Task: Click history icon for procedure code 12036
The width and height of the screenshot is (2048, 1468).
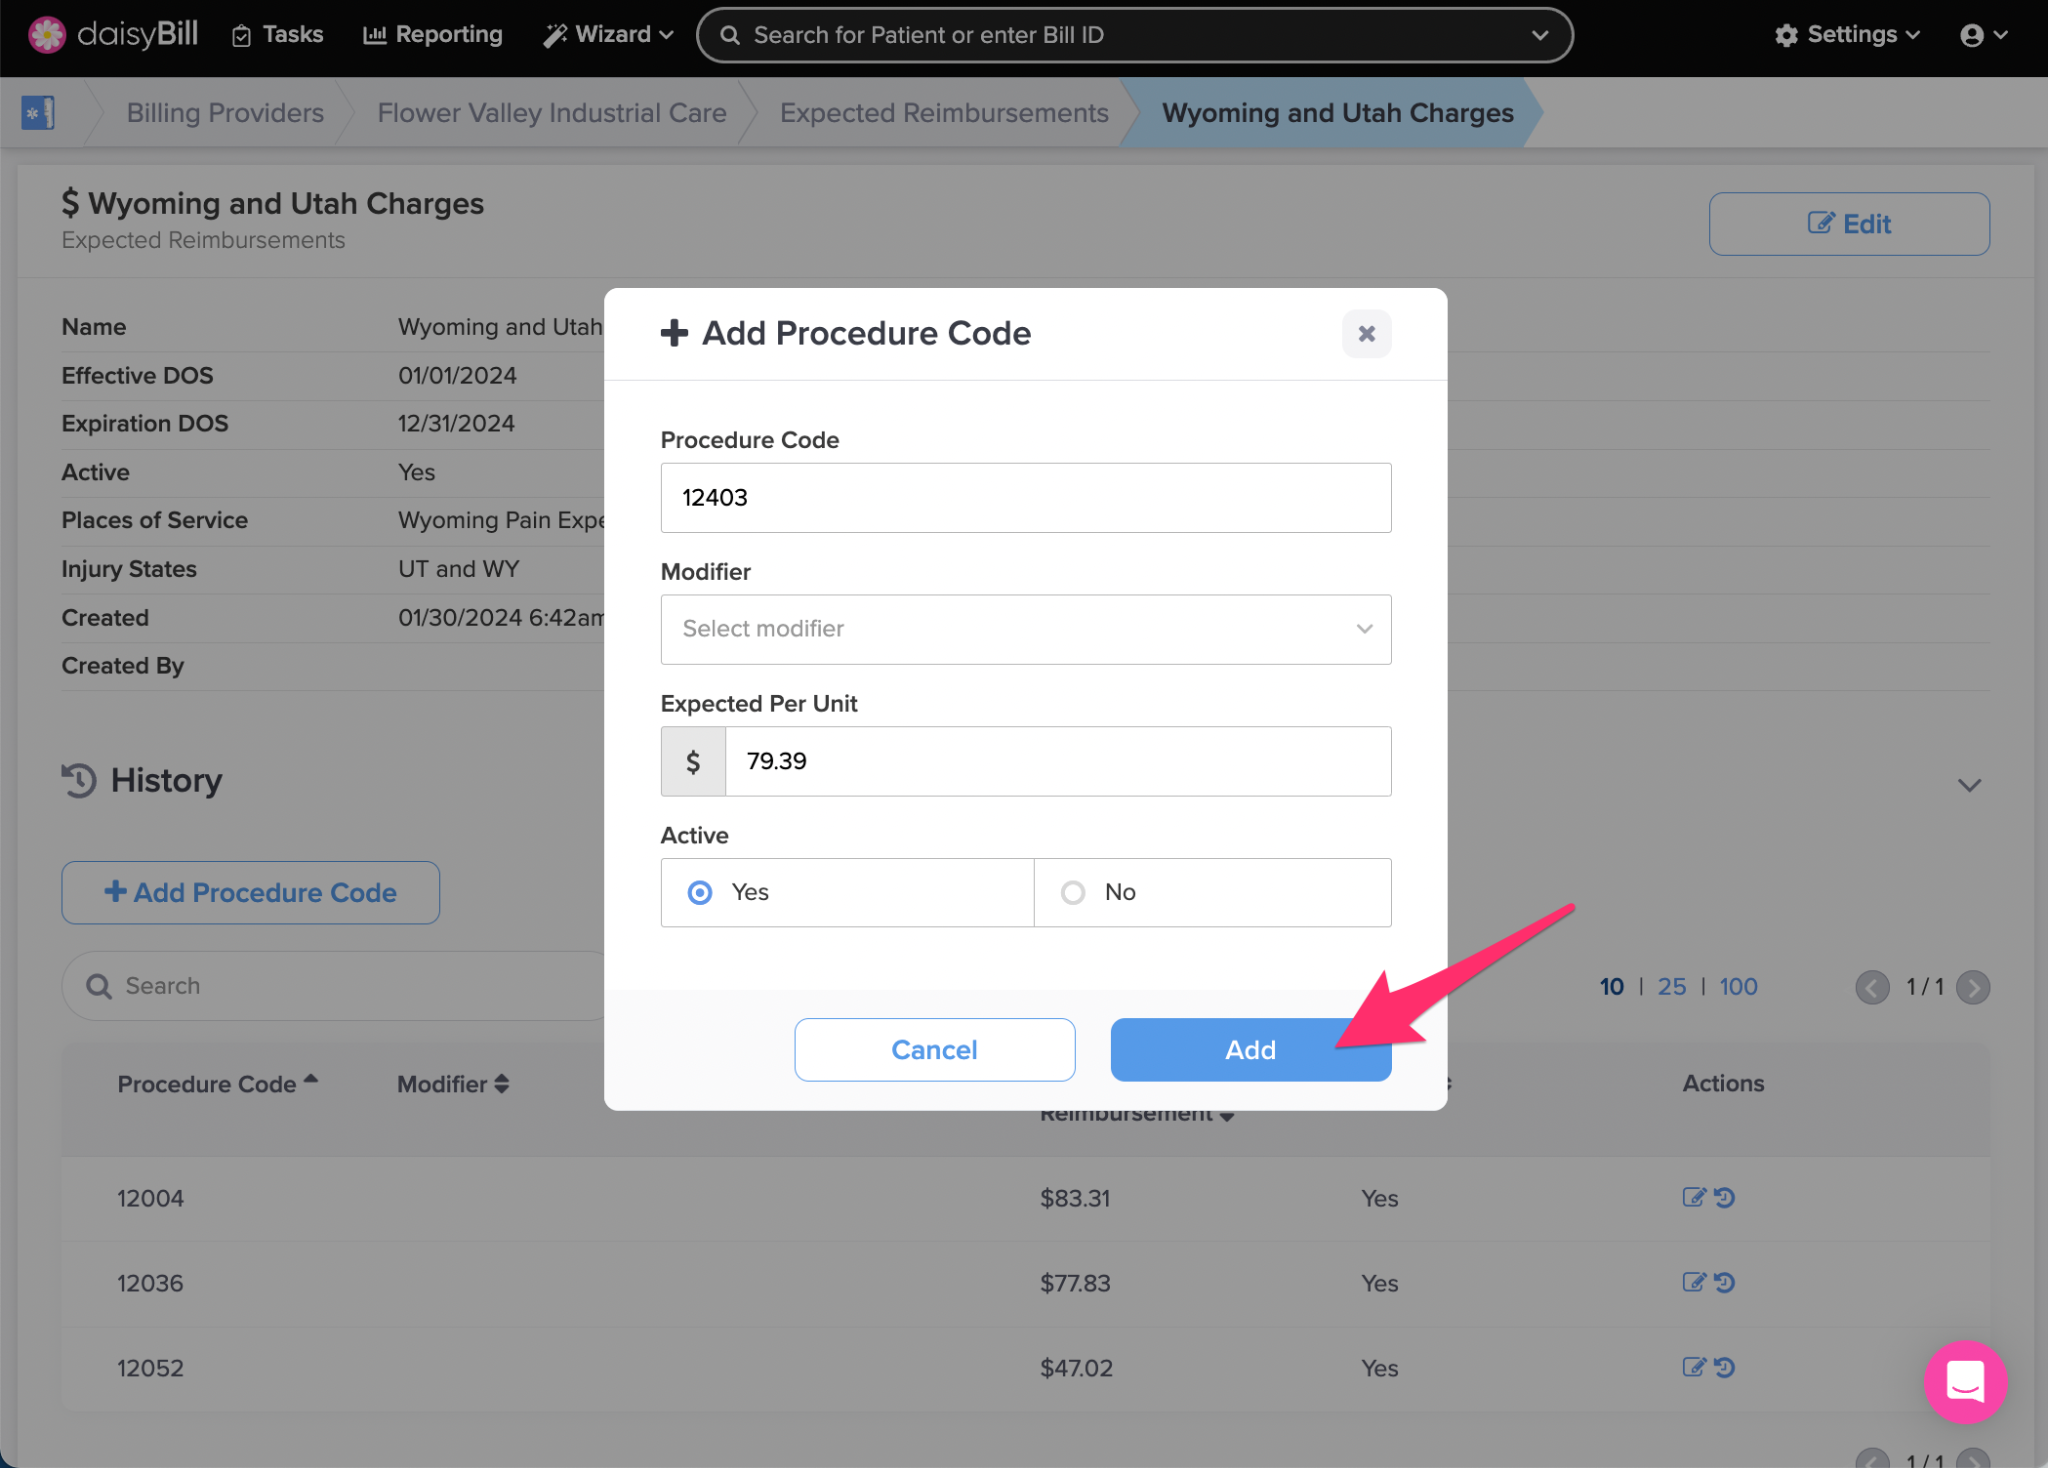Action: pos(1725,1282)
